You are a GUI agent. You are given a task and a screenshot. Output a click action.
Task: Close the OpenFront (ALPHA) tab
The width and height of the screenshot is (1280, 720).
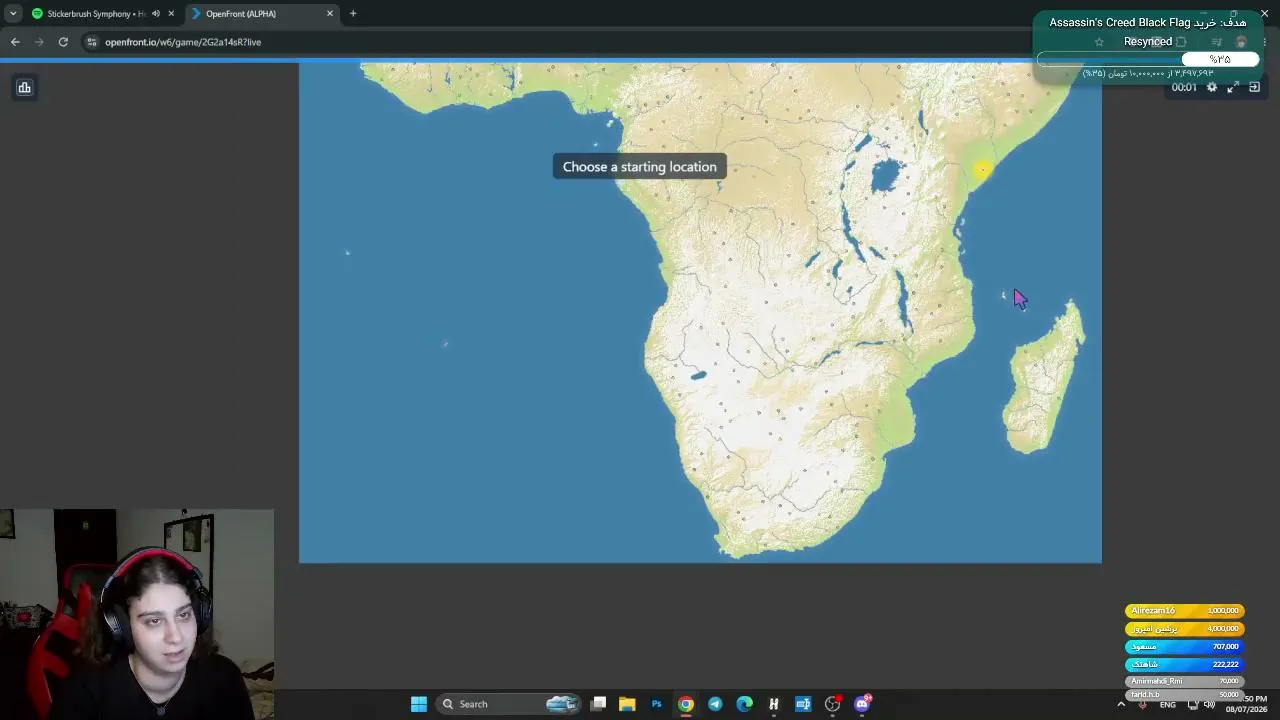coord(330,14)
